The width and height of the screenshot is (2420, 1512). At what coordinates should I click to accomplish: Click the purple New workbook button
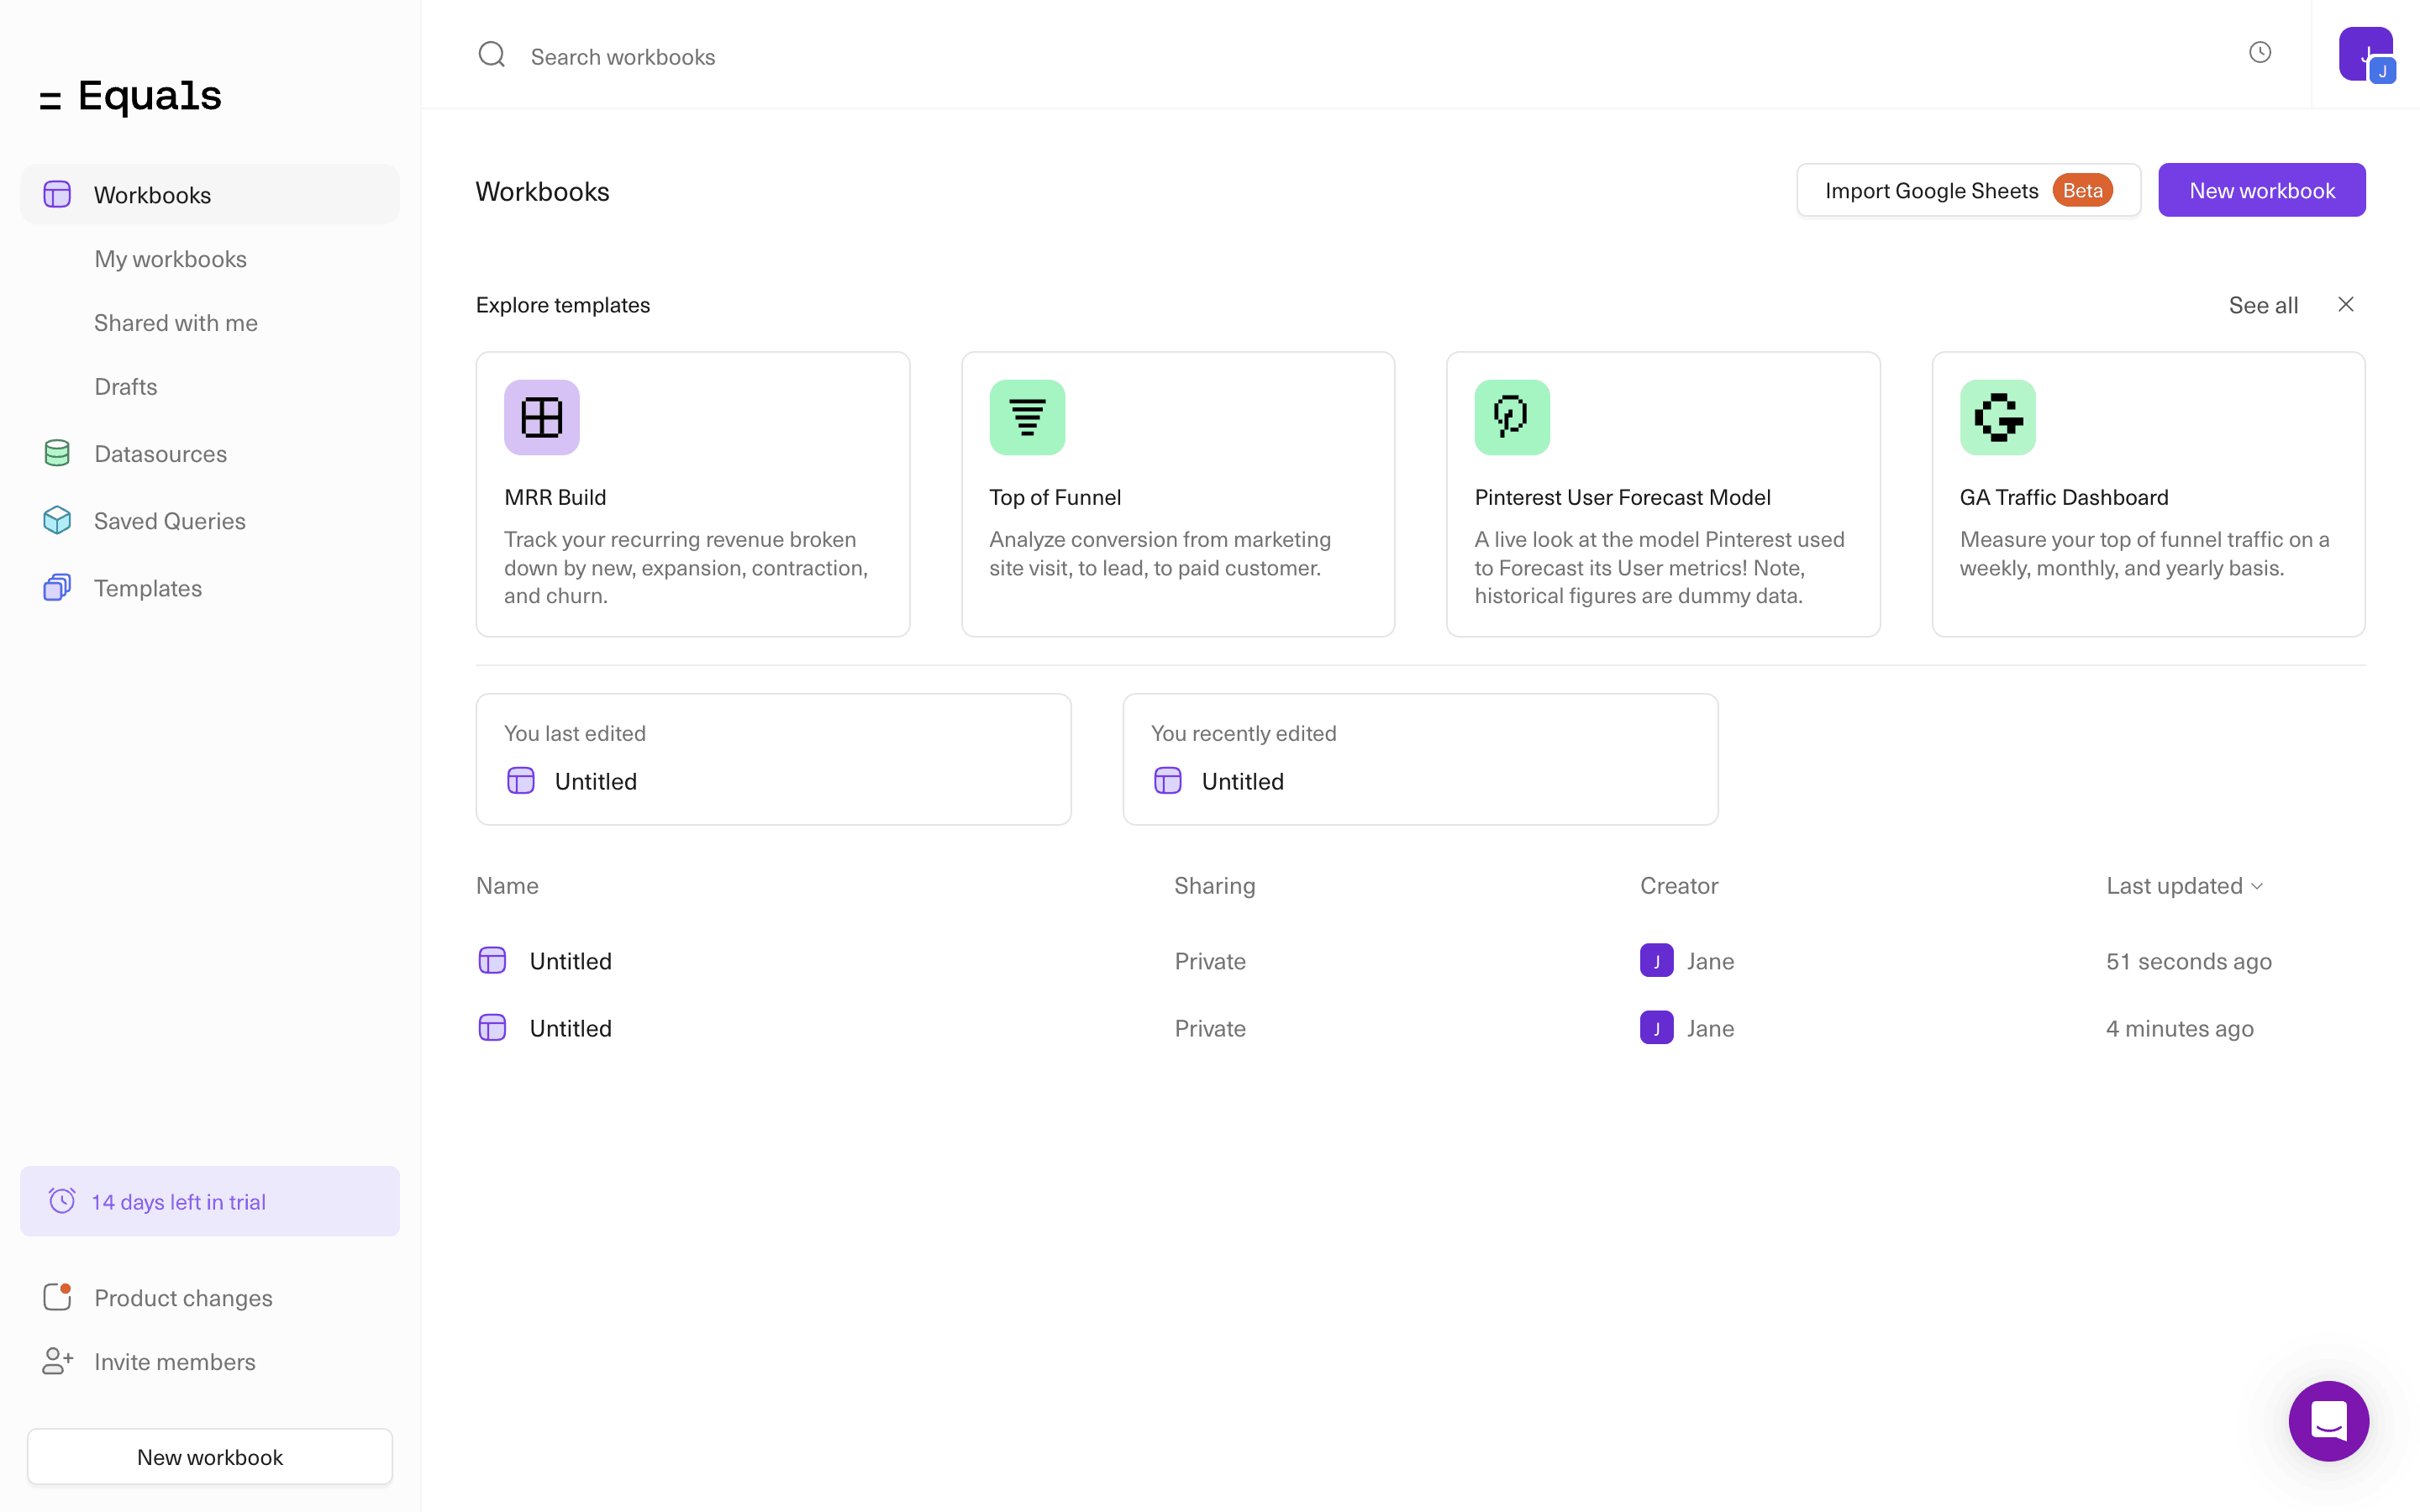(x=2261, y=190)
